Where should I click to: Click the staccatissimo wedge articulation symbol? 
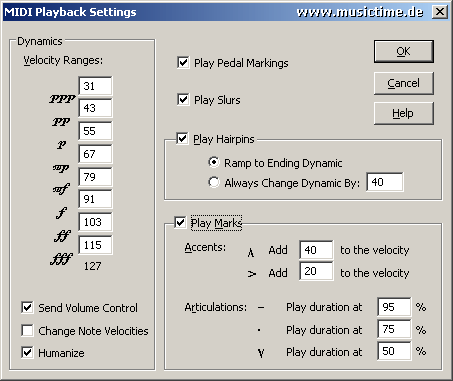click(x=261, y=353)
